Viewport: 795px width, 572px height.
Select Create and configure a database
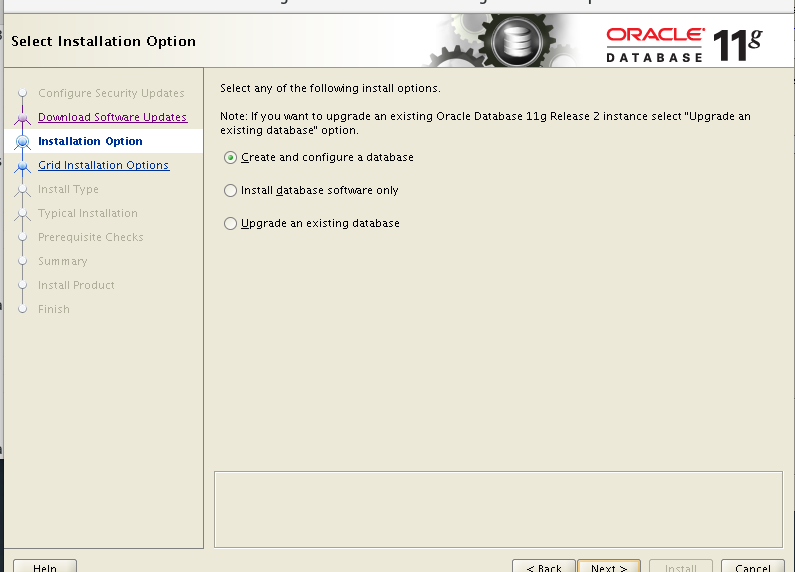pyautogui.click(x=319, y=158)
